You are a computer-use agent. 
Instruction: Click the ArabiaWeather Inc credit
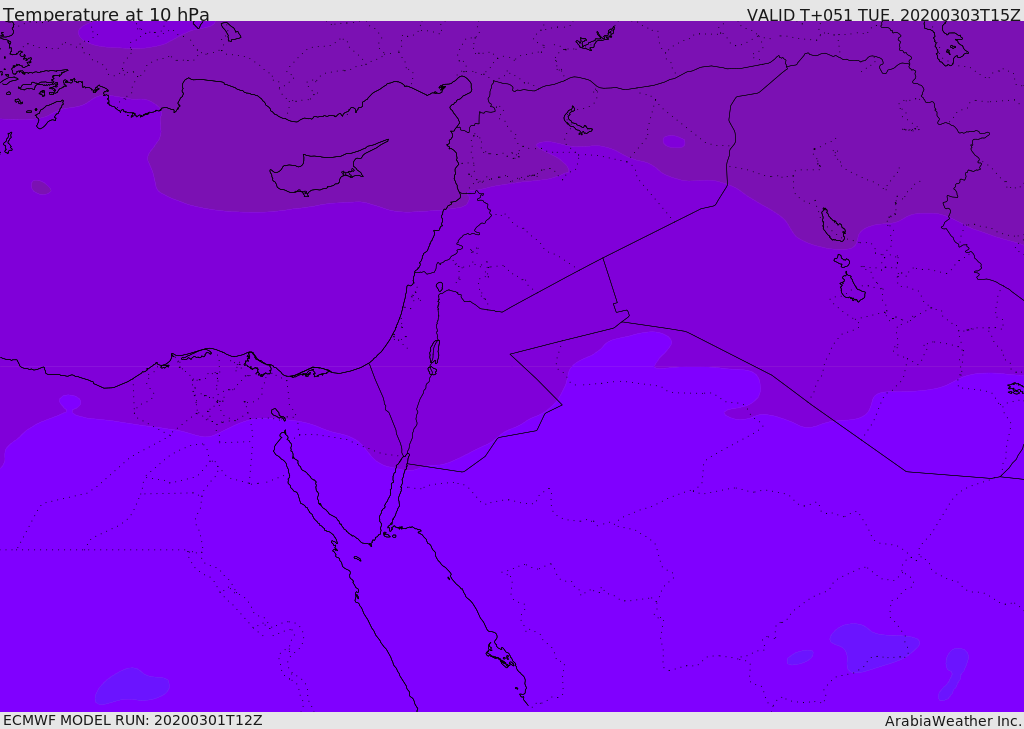(952, 721)
